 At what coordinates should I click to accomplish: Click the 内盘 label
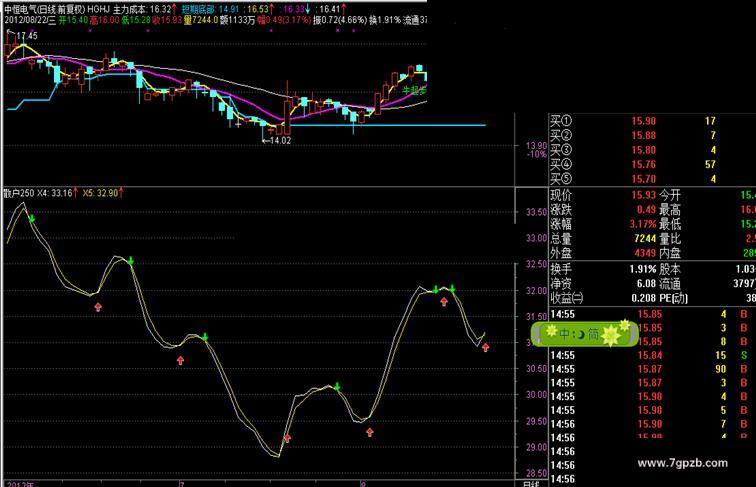tap(670, 253)
